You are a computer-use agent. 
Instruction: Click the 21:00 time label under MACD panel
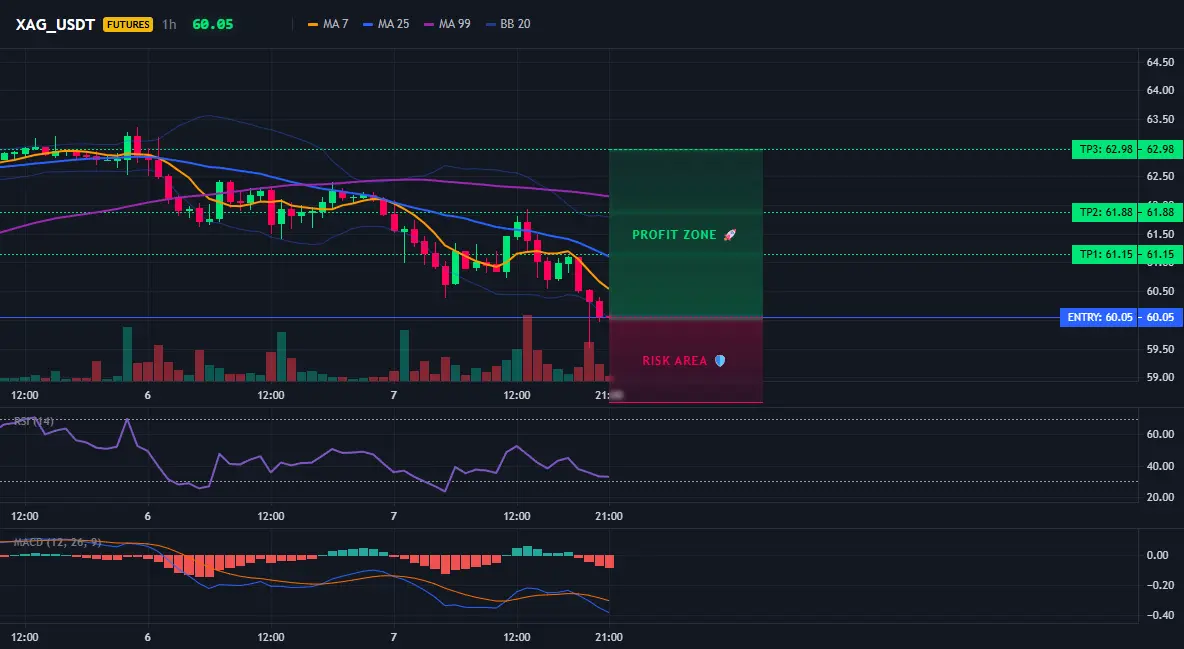[609, 637]
